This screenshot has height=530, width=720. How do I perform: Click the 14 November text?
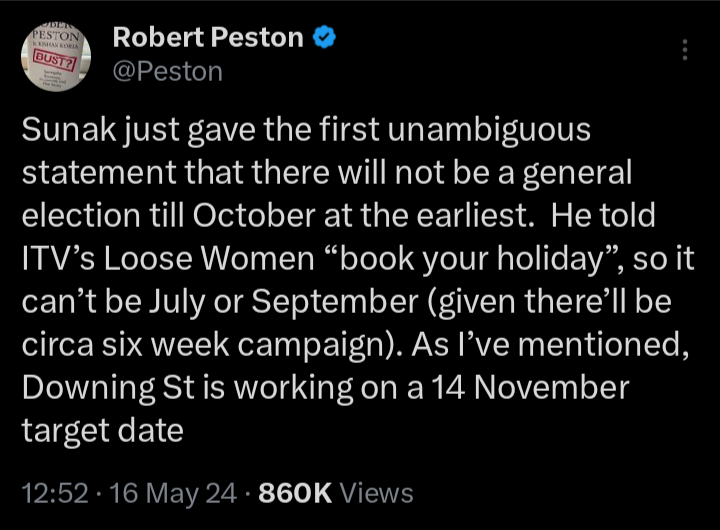(x=529, y=388)
